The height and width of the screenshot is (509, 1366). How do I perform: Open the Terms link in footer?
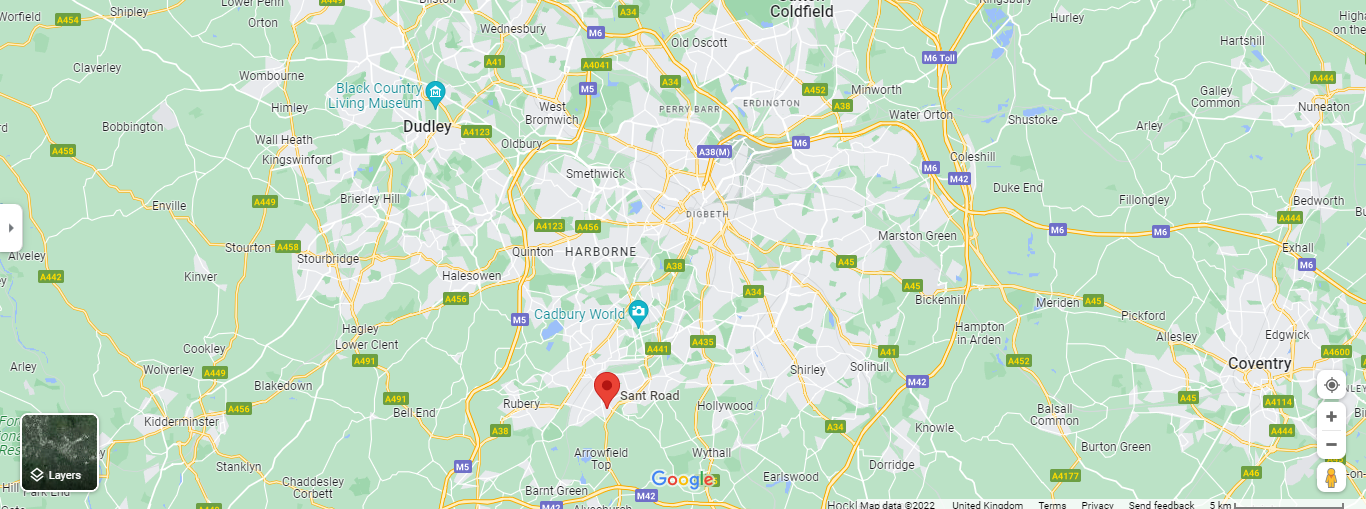[x=1052, y=504]
